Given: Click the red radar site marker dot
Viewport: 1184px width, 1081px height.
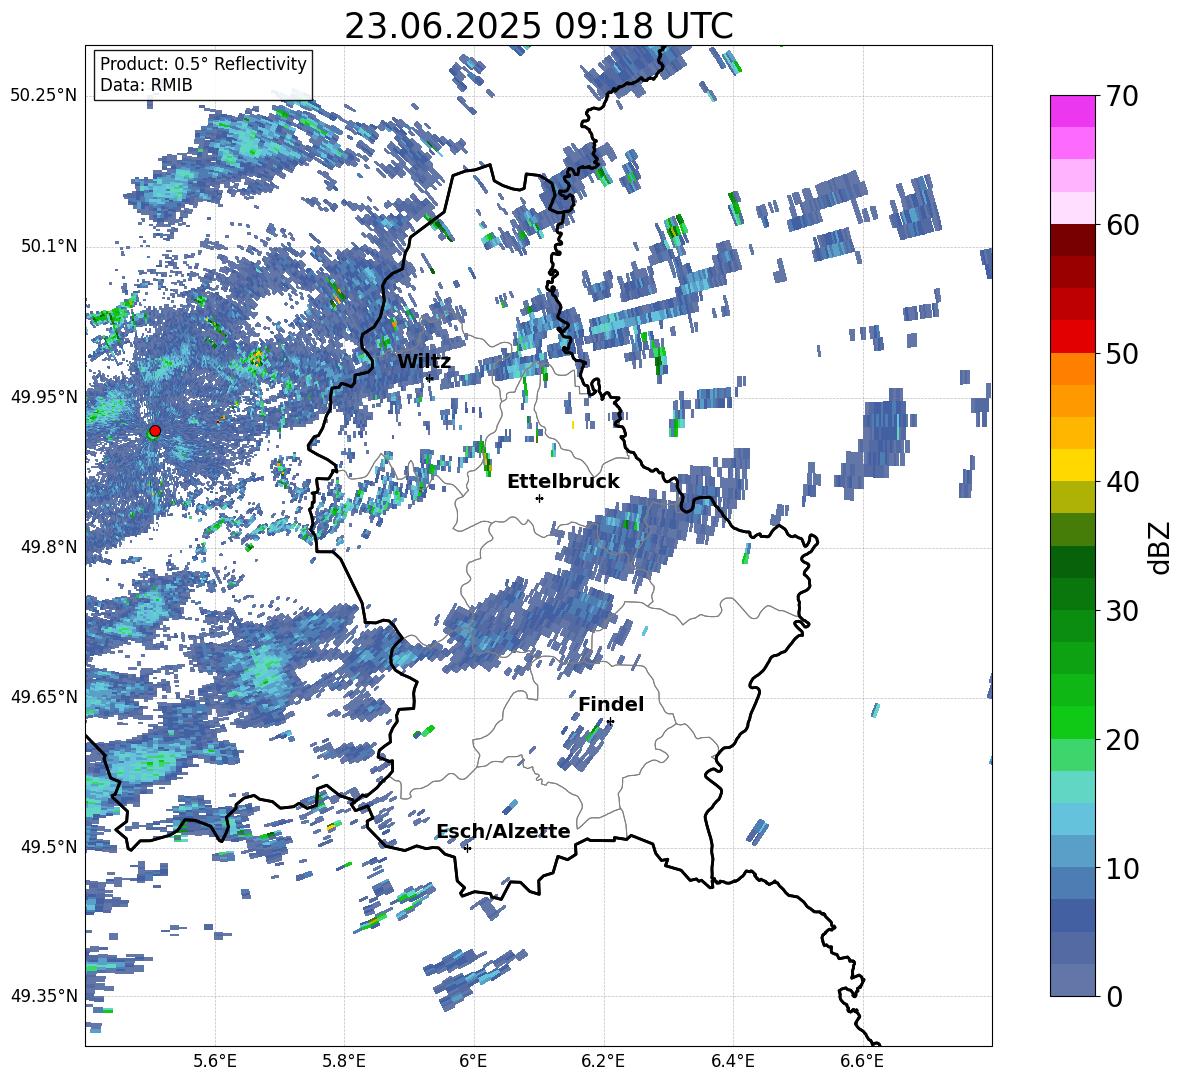Looking at the screenshot, I should coord(155,430).
